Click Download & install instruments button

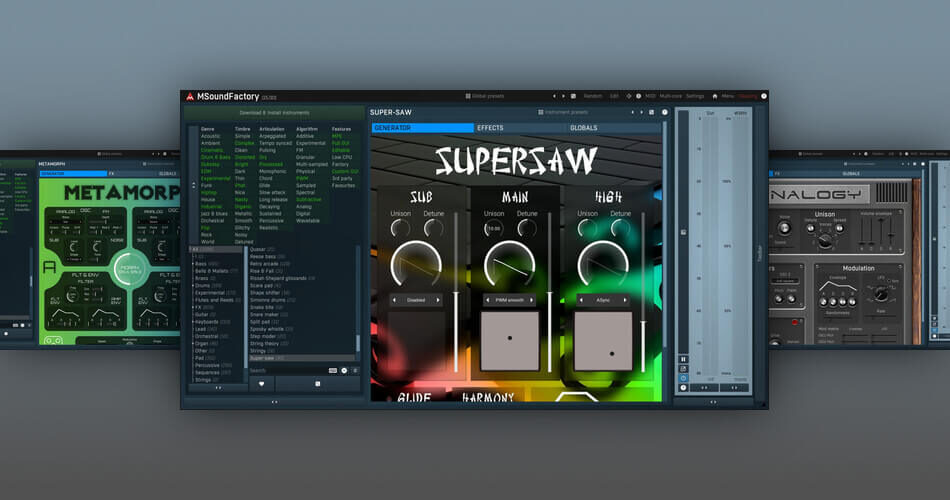[x=275, y=113]
